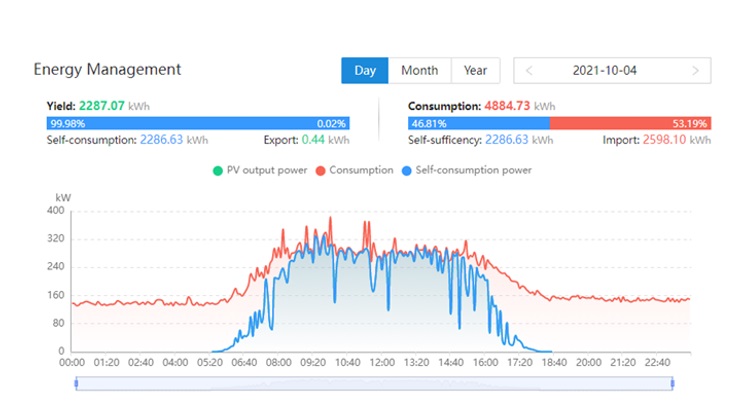
Task: Grab the left handle of chart zoom slider
Action: click(x=76, y=383)
